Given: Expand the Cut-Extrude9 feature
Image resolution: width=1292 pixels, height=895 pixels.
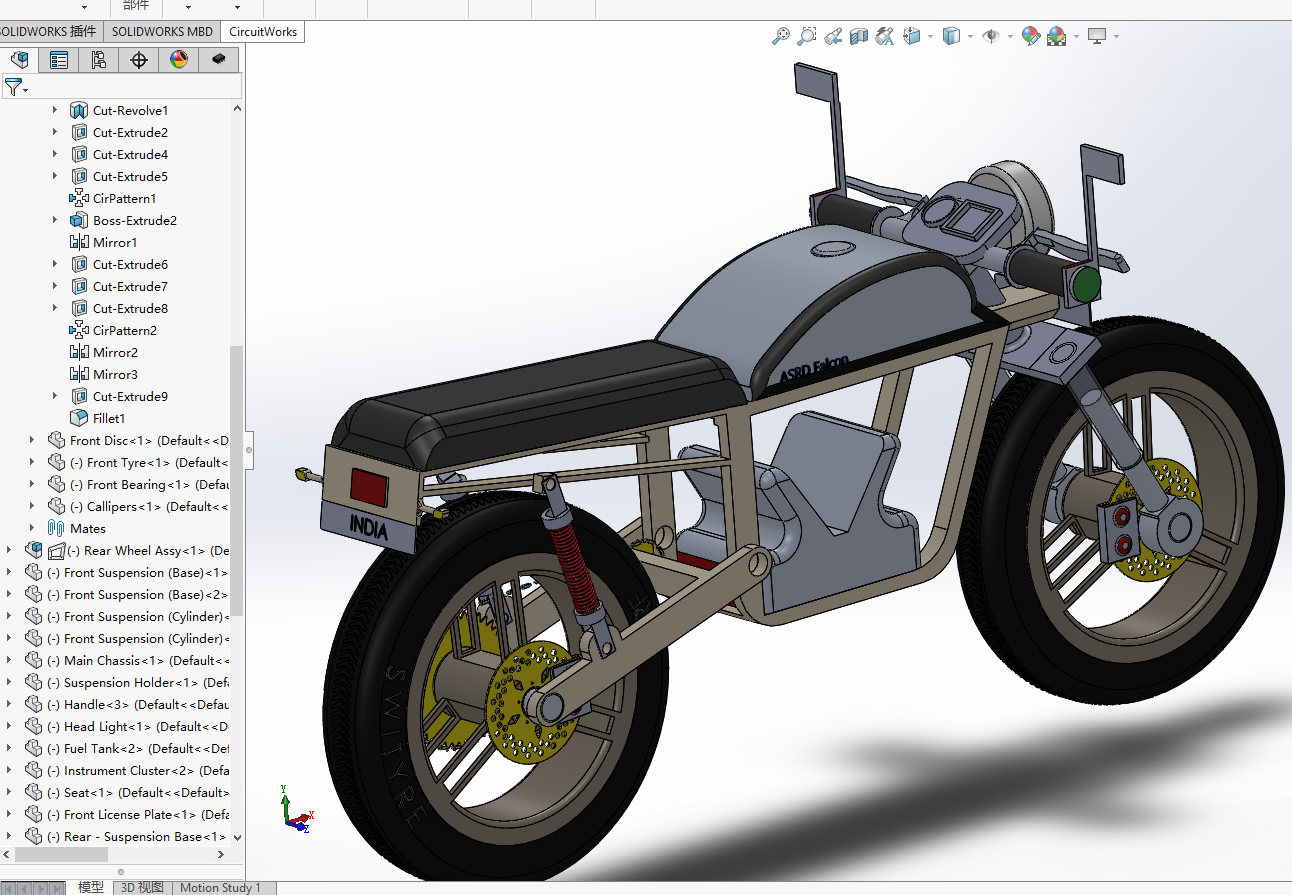Looking at the screenshot, I should [x=56, y=396].
